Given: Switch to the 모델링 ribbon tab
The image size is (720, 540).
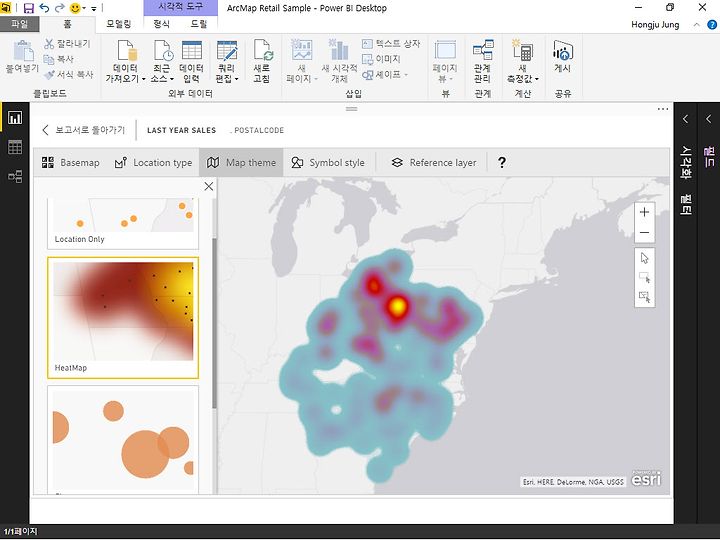Looking at the screenshot, I should (119, 24).
